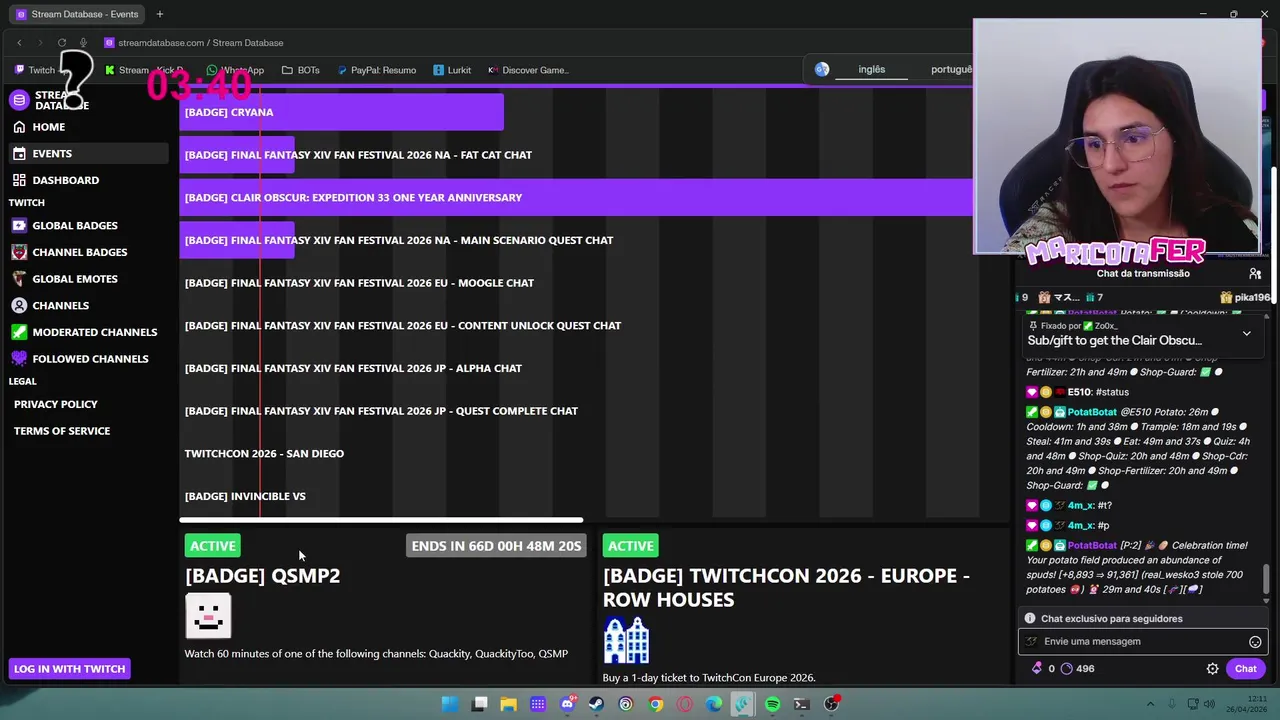Click the Dashboard grid icon
Viewport: 1280px width, 720px height.
(19, 180)
